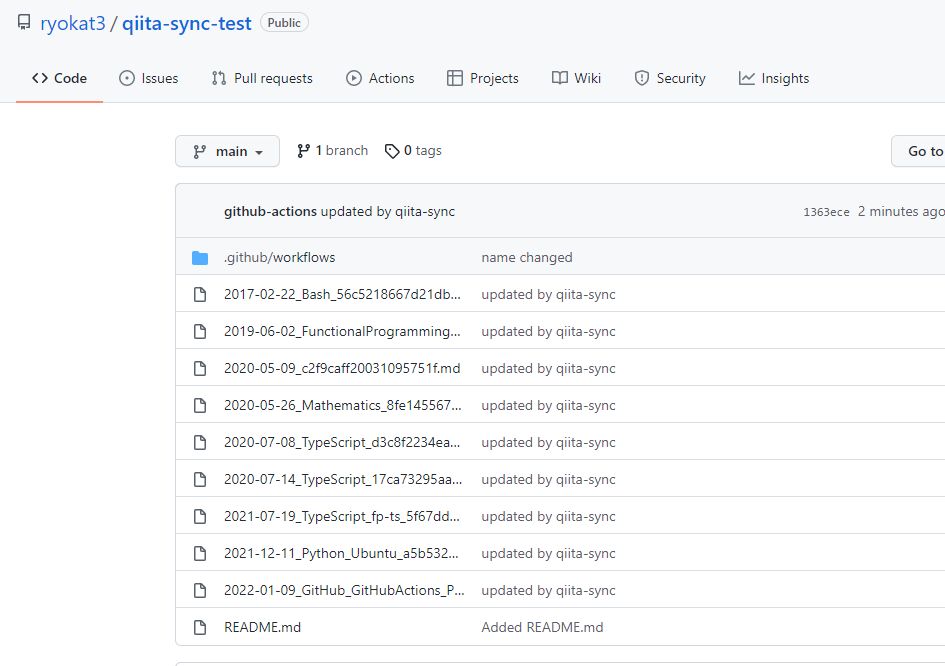Click the Go to file button
Image resolution: width=945 pixels, height=666 pixels.
click(918, 151)
